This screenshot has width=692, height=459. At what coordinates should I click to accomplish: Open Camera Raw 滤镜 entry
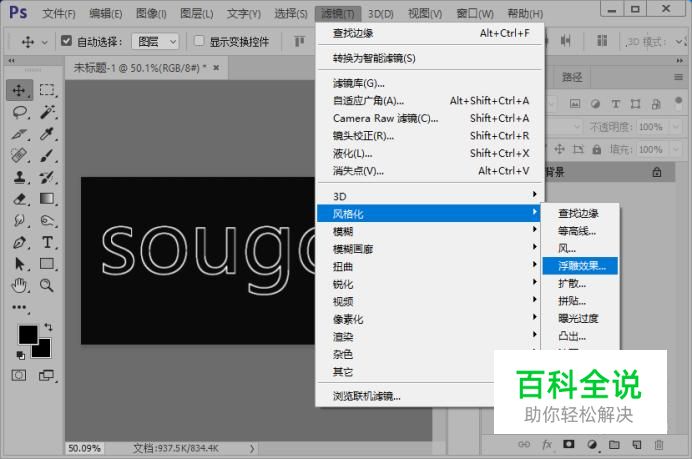(429, 118)
